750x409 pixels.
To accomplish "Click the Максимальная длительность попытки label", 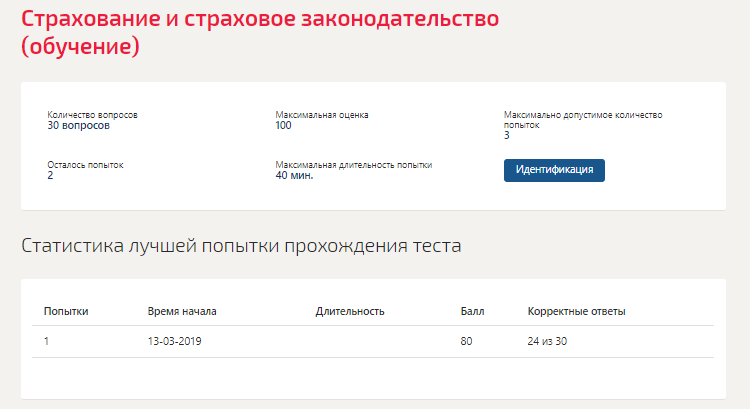I will [353, 165].
